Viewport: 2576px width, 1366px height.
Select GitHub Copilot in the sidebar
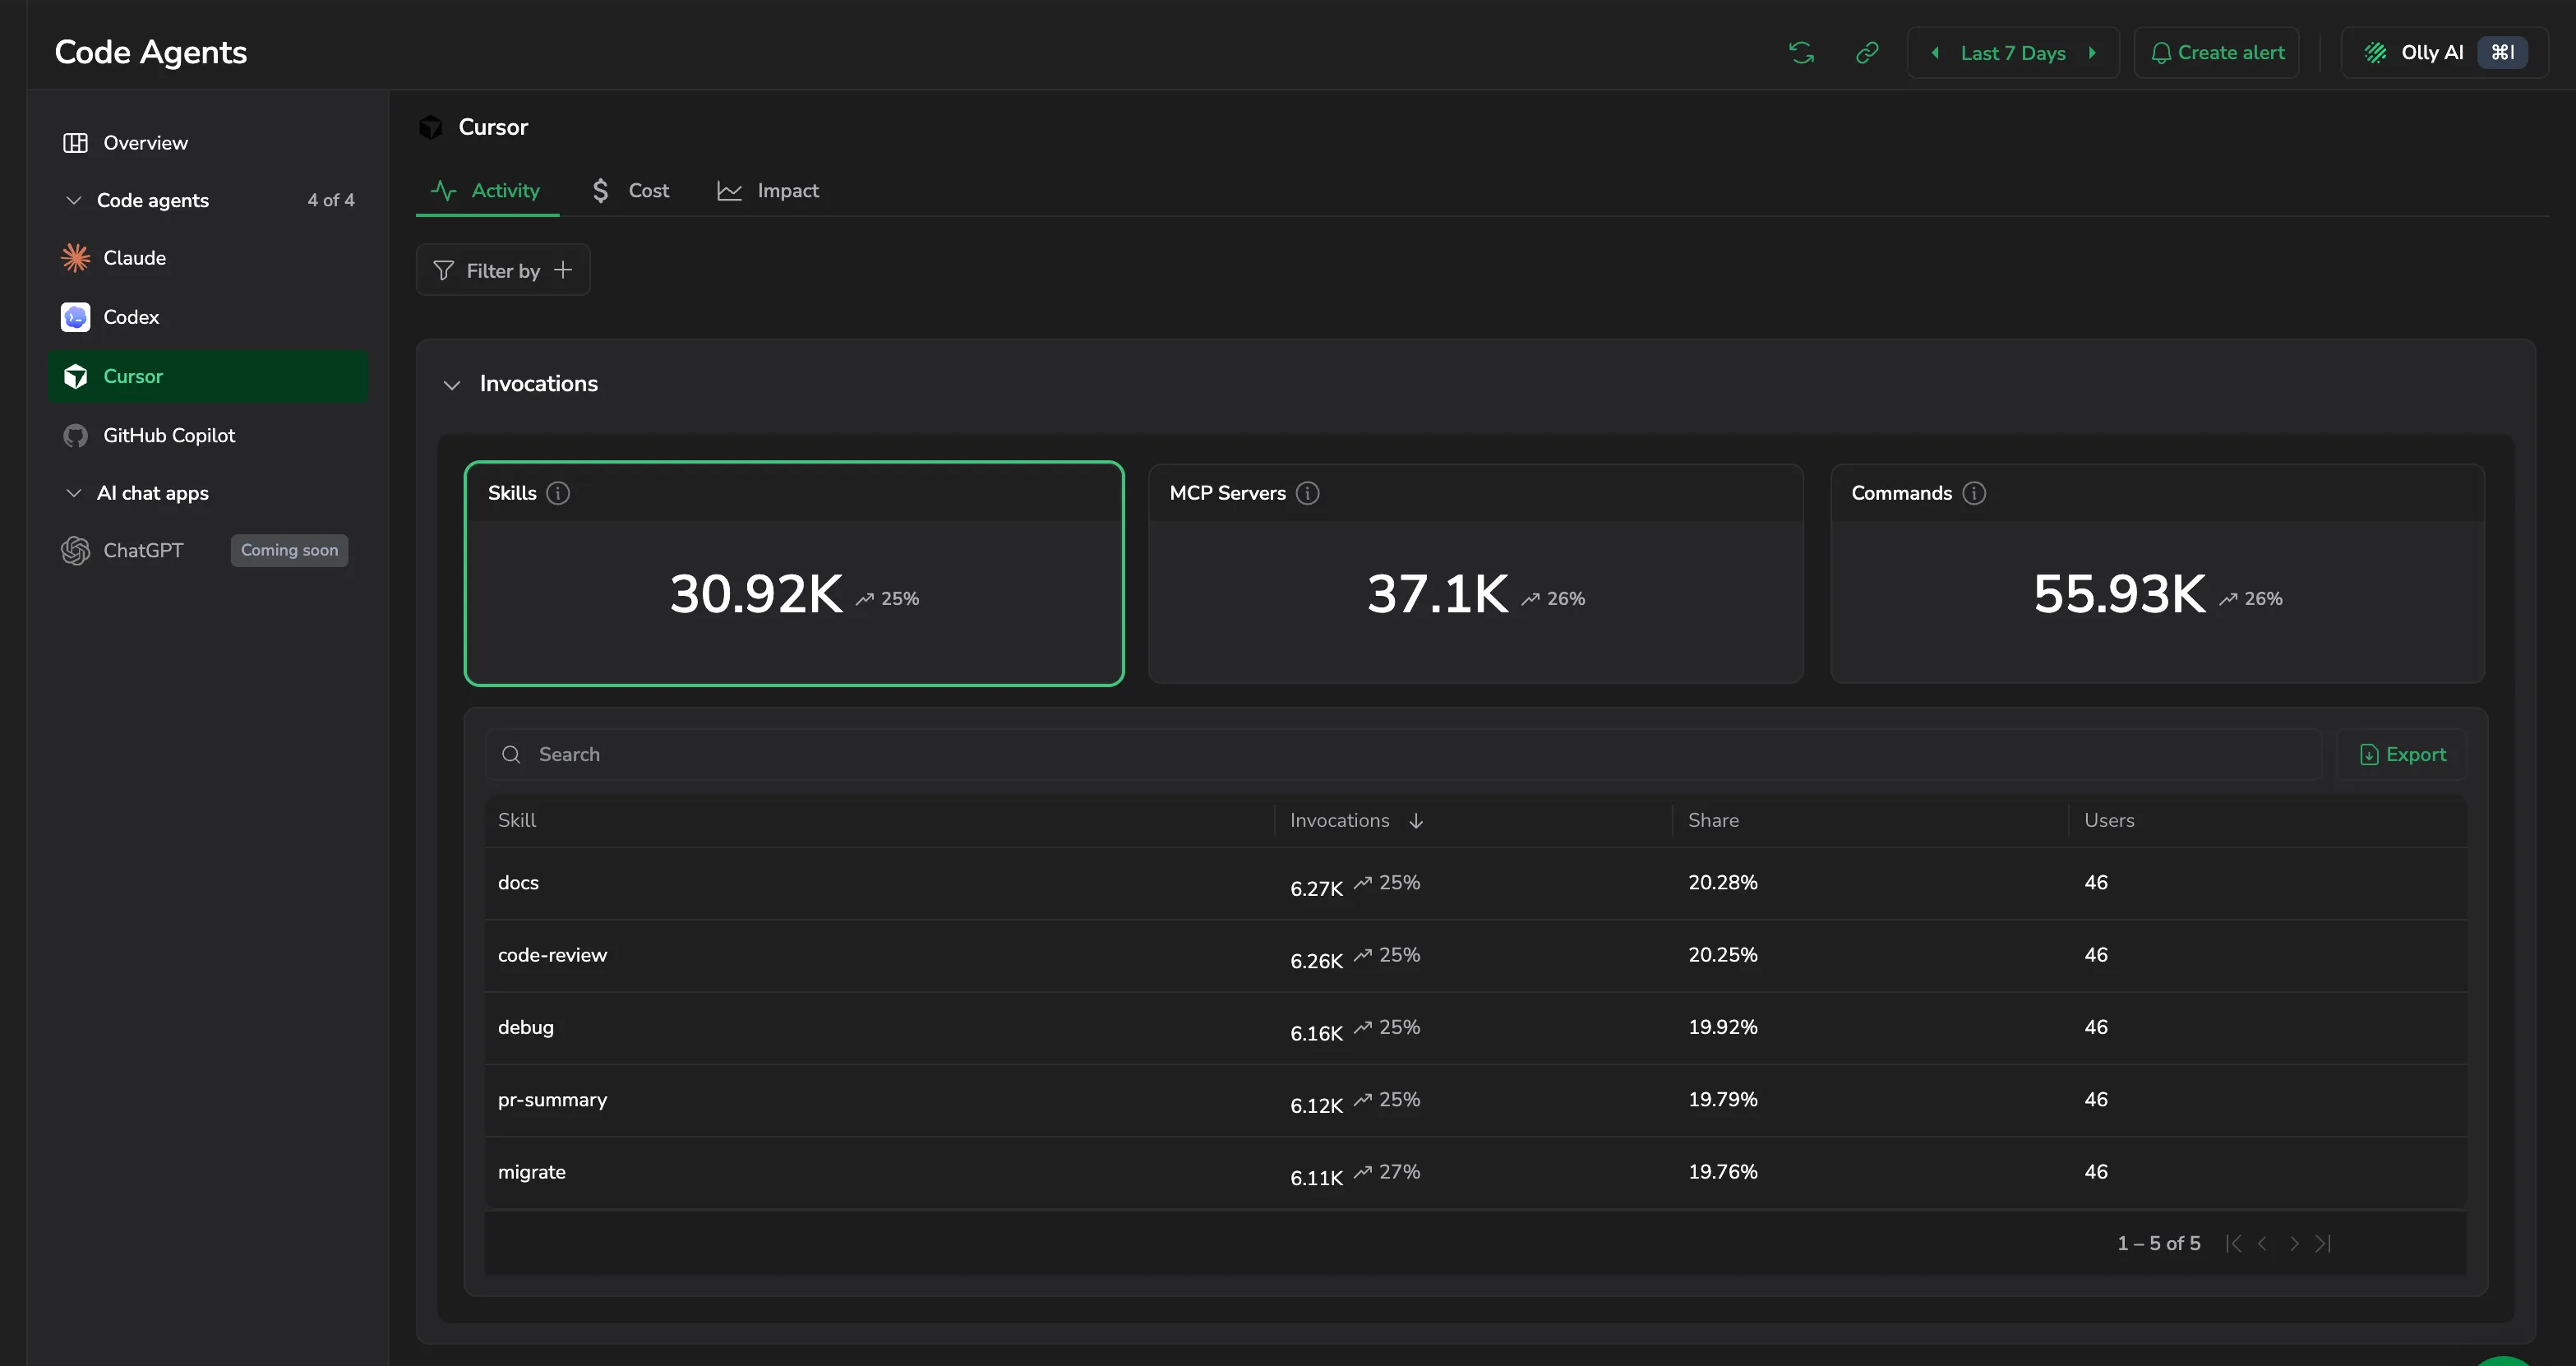(x=208, y=435)
